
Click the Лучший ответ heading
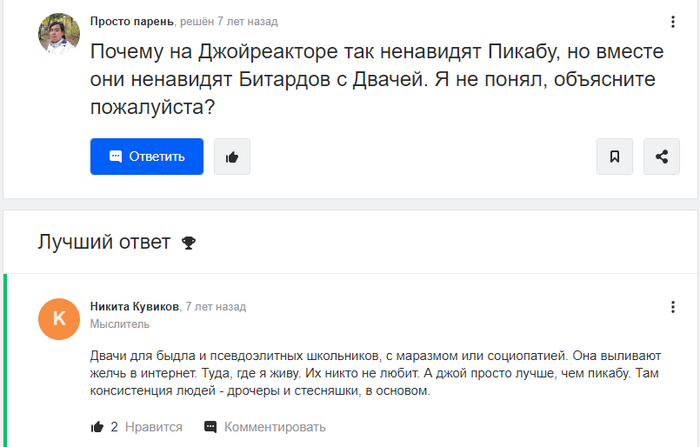click(104, 242)
